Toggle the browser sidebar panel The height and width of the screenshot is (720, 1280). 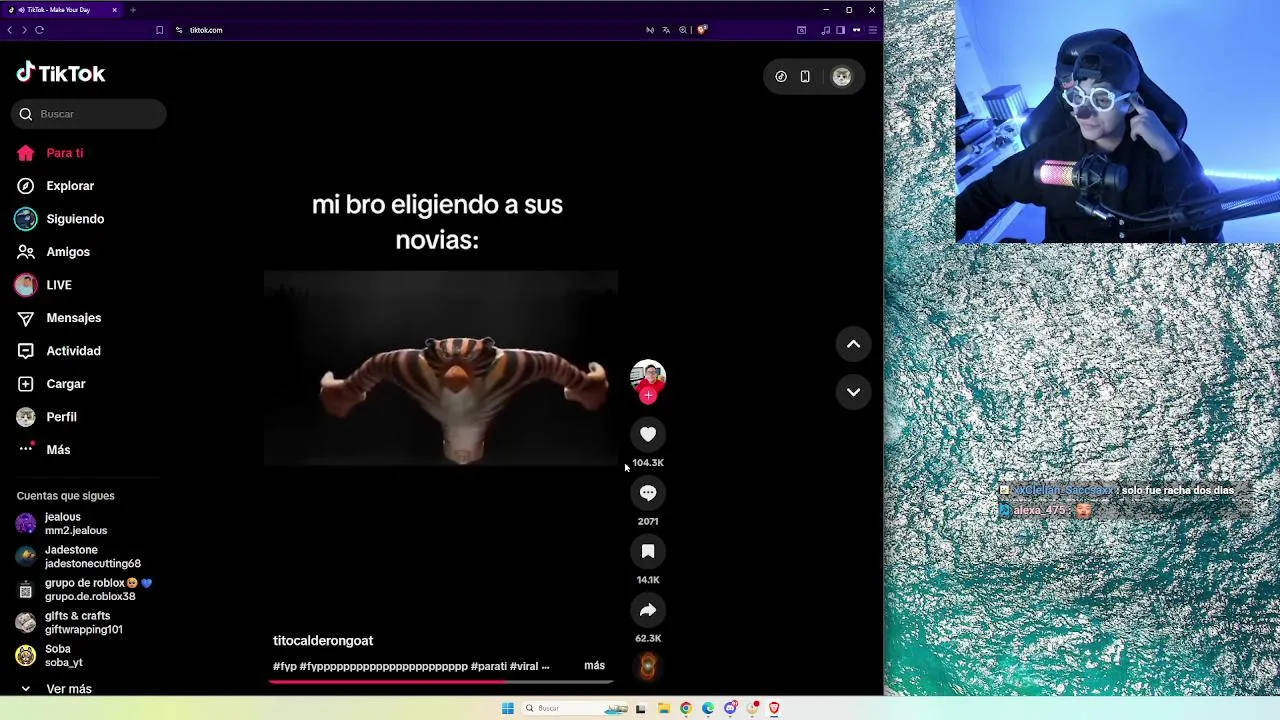(840, 30)
